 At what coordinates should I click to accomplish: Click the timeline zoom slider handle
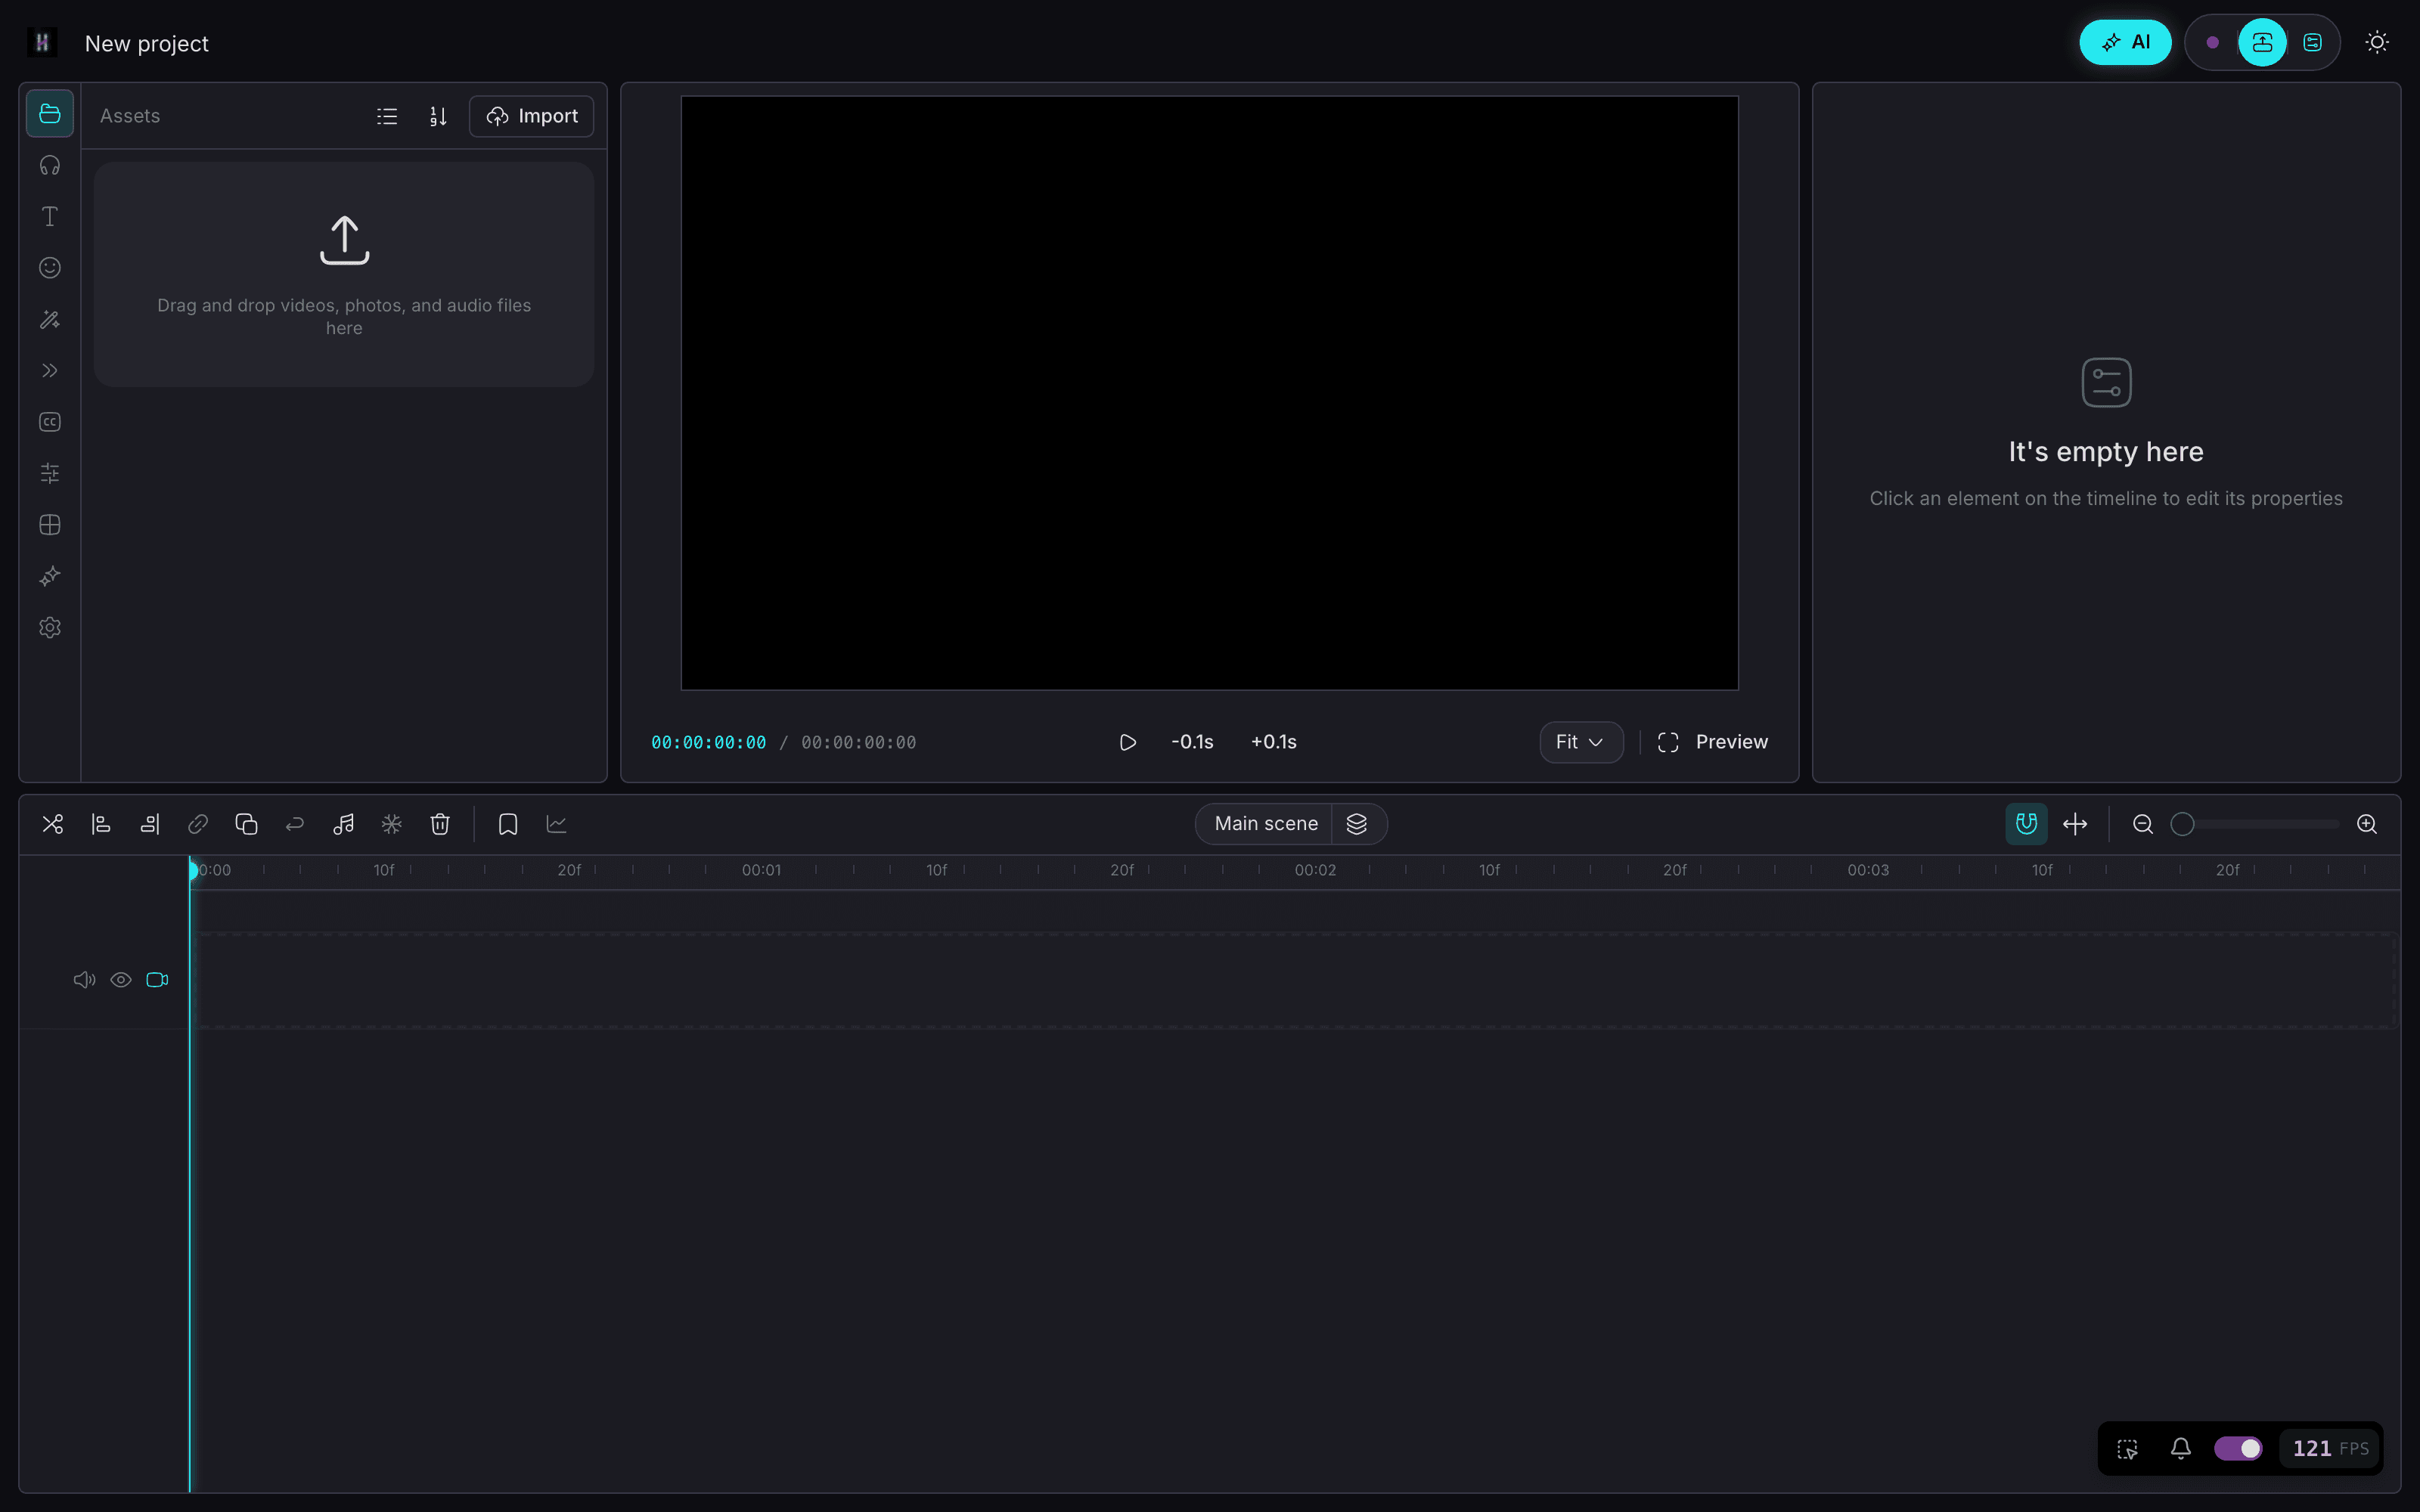coord(2182,824)
